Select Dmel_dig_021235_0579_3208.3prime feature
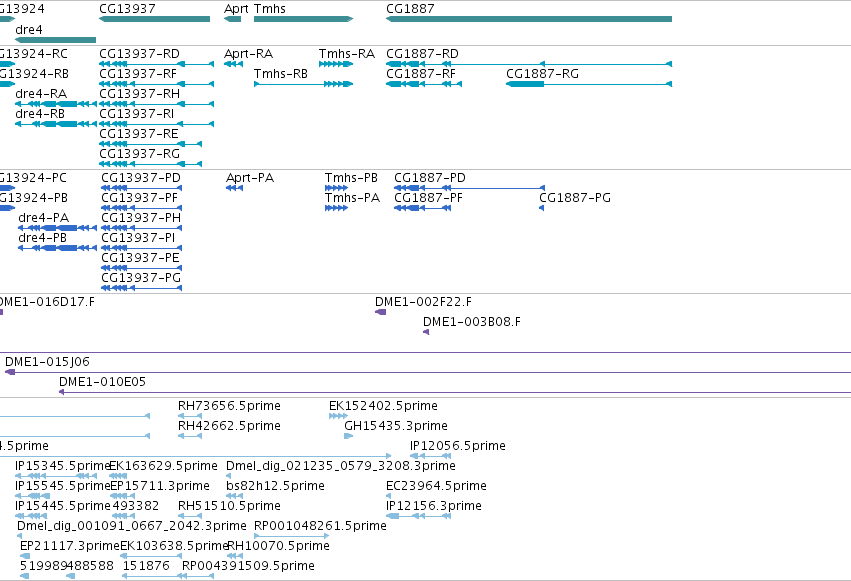Viewport: 851px width, 581px height. 228,476
